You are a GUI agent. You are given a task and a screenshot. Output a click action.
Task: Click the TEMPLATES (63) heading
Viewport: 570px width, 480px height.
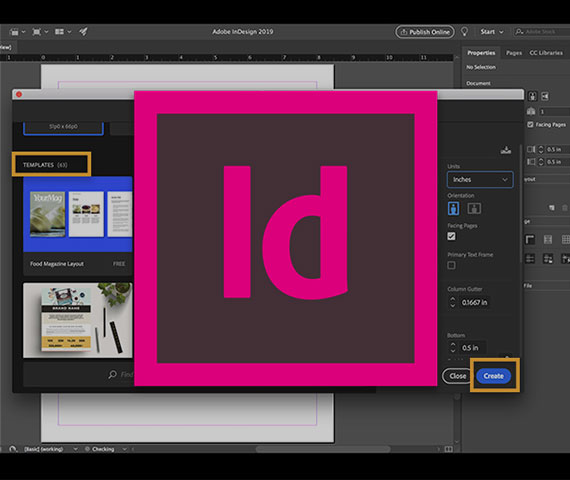(x=45, y=165)
